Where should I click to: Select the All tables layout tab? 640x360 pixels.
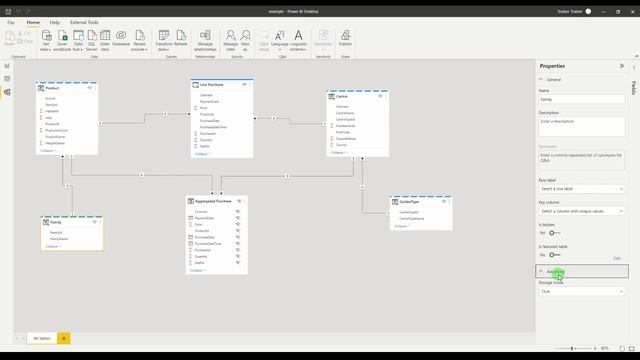[x=42, y=338]
